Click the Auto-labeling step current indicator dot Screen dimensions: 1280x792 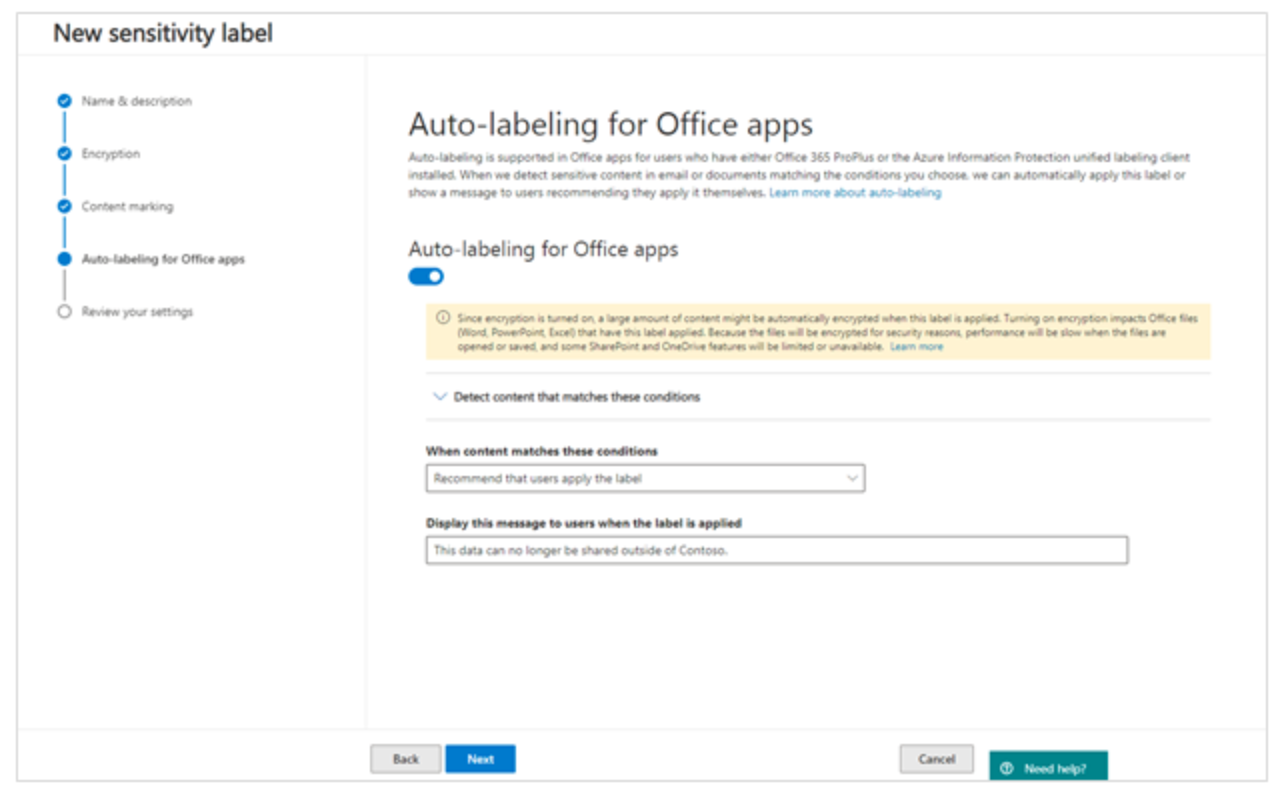pyautogui.click(x=65, y=259)
